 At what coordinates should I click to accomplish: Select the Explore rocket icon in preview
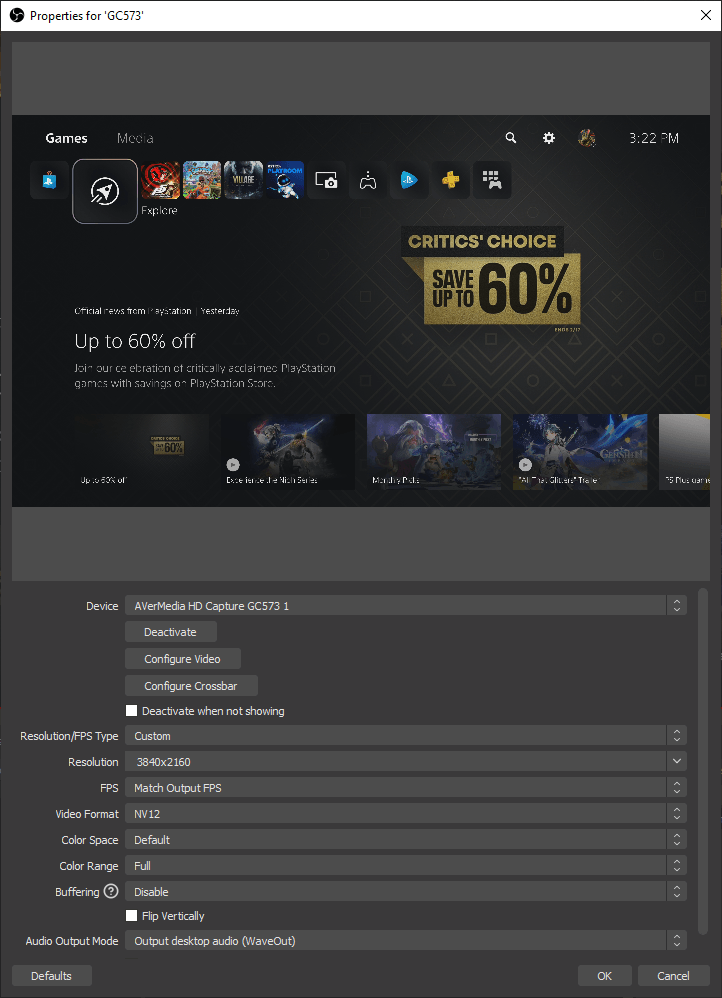pyautogui.click(x=105, y=192)
